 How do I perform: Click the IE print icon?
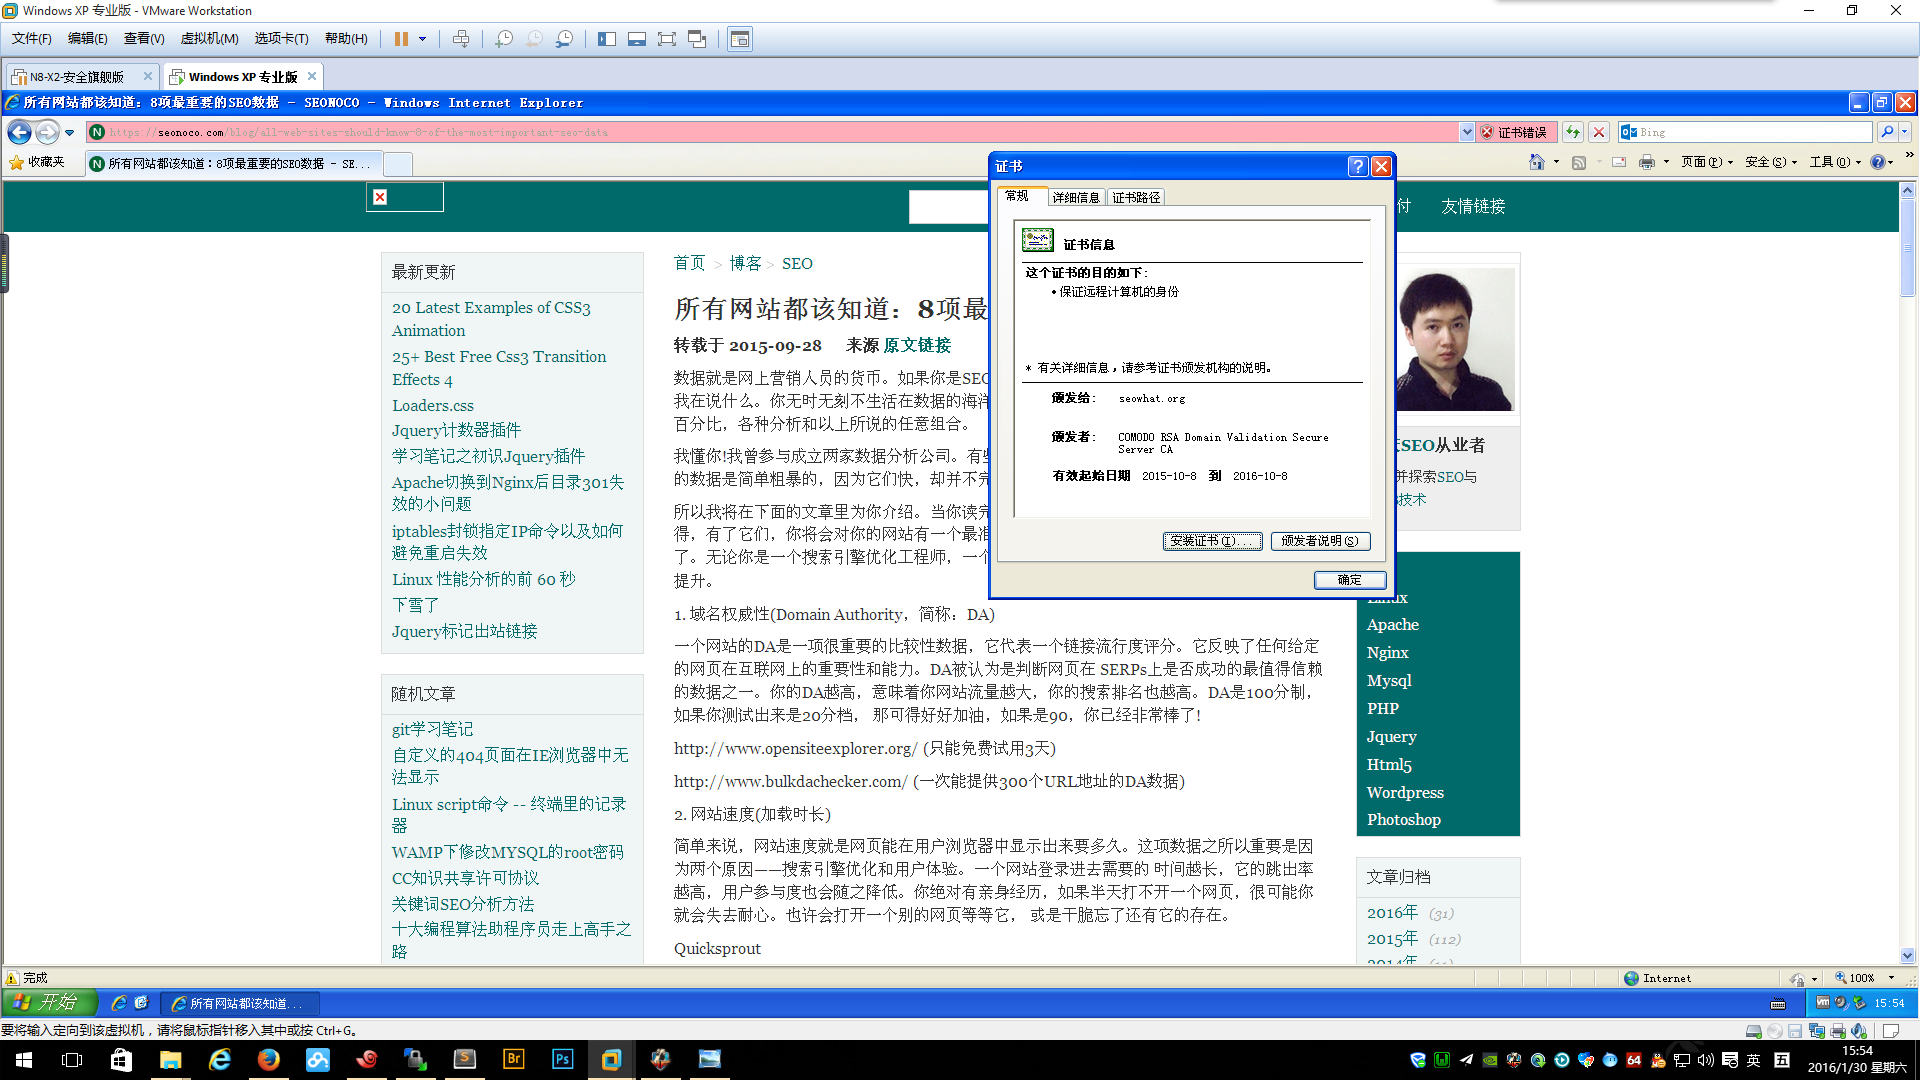pos(1646,162)
